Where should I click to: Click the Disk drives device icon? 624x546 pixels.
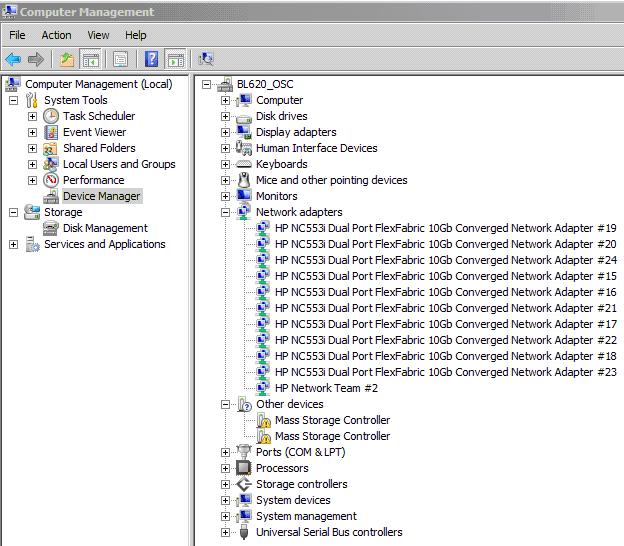pyautogui.click(x=244, y=117)
